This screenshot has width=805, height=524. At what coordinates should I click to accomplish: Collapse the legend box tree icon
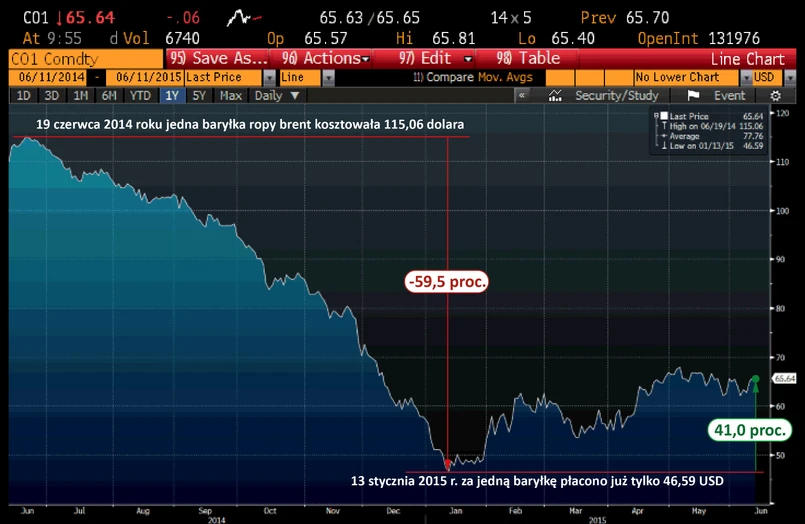tap(654, 118)
